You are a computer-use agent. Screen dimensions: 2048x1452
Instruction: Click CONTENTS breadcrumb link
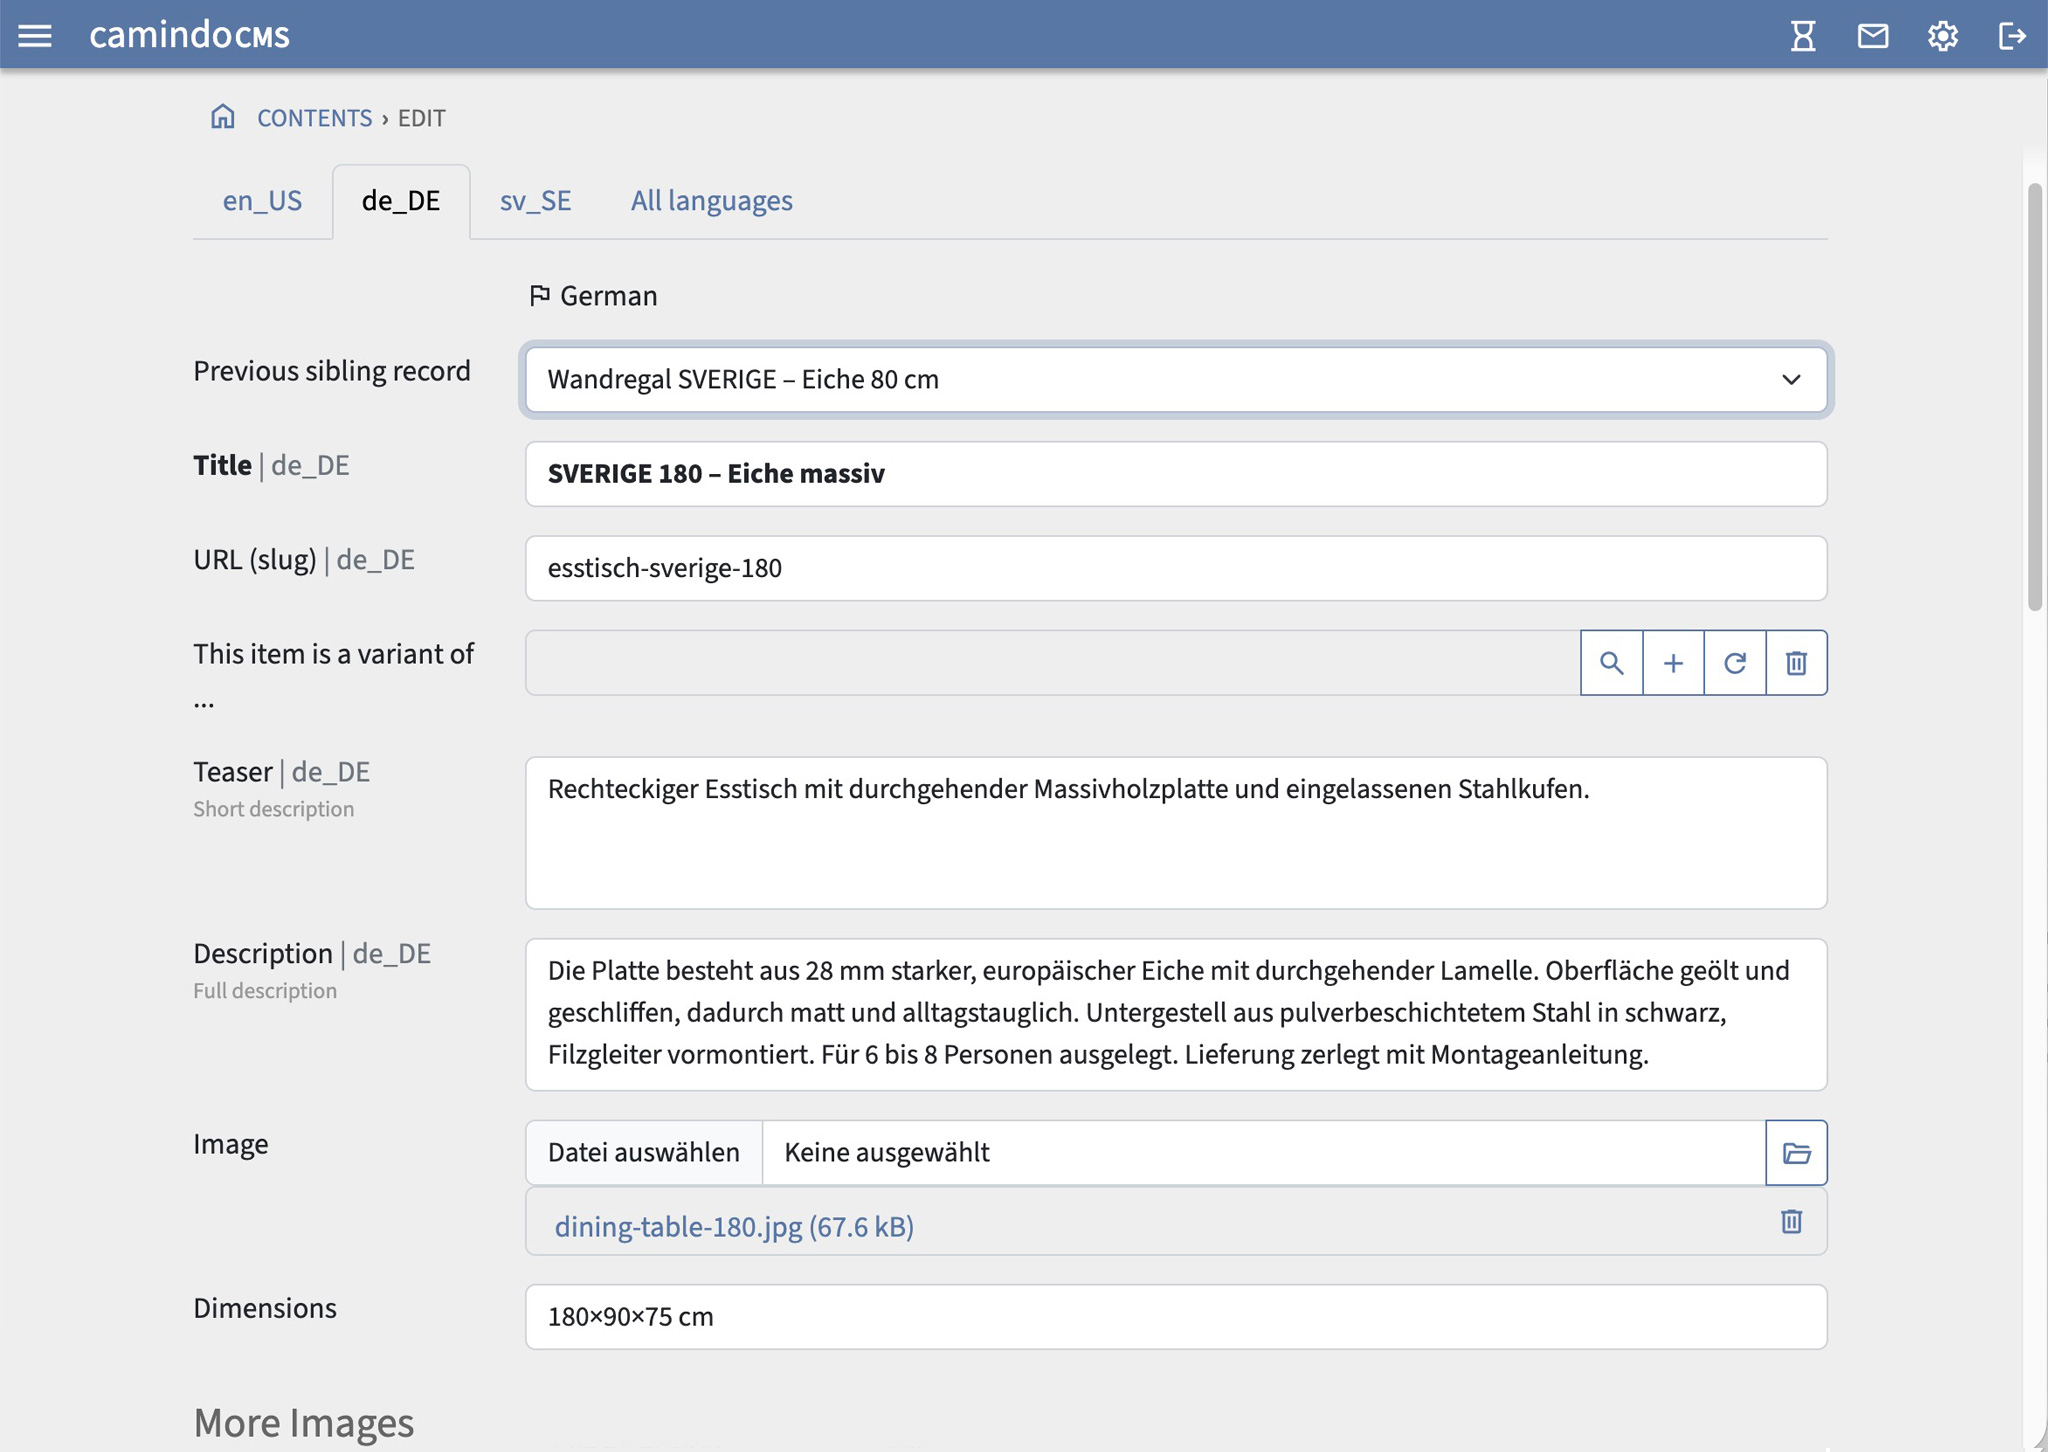click(314, 118)
